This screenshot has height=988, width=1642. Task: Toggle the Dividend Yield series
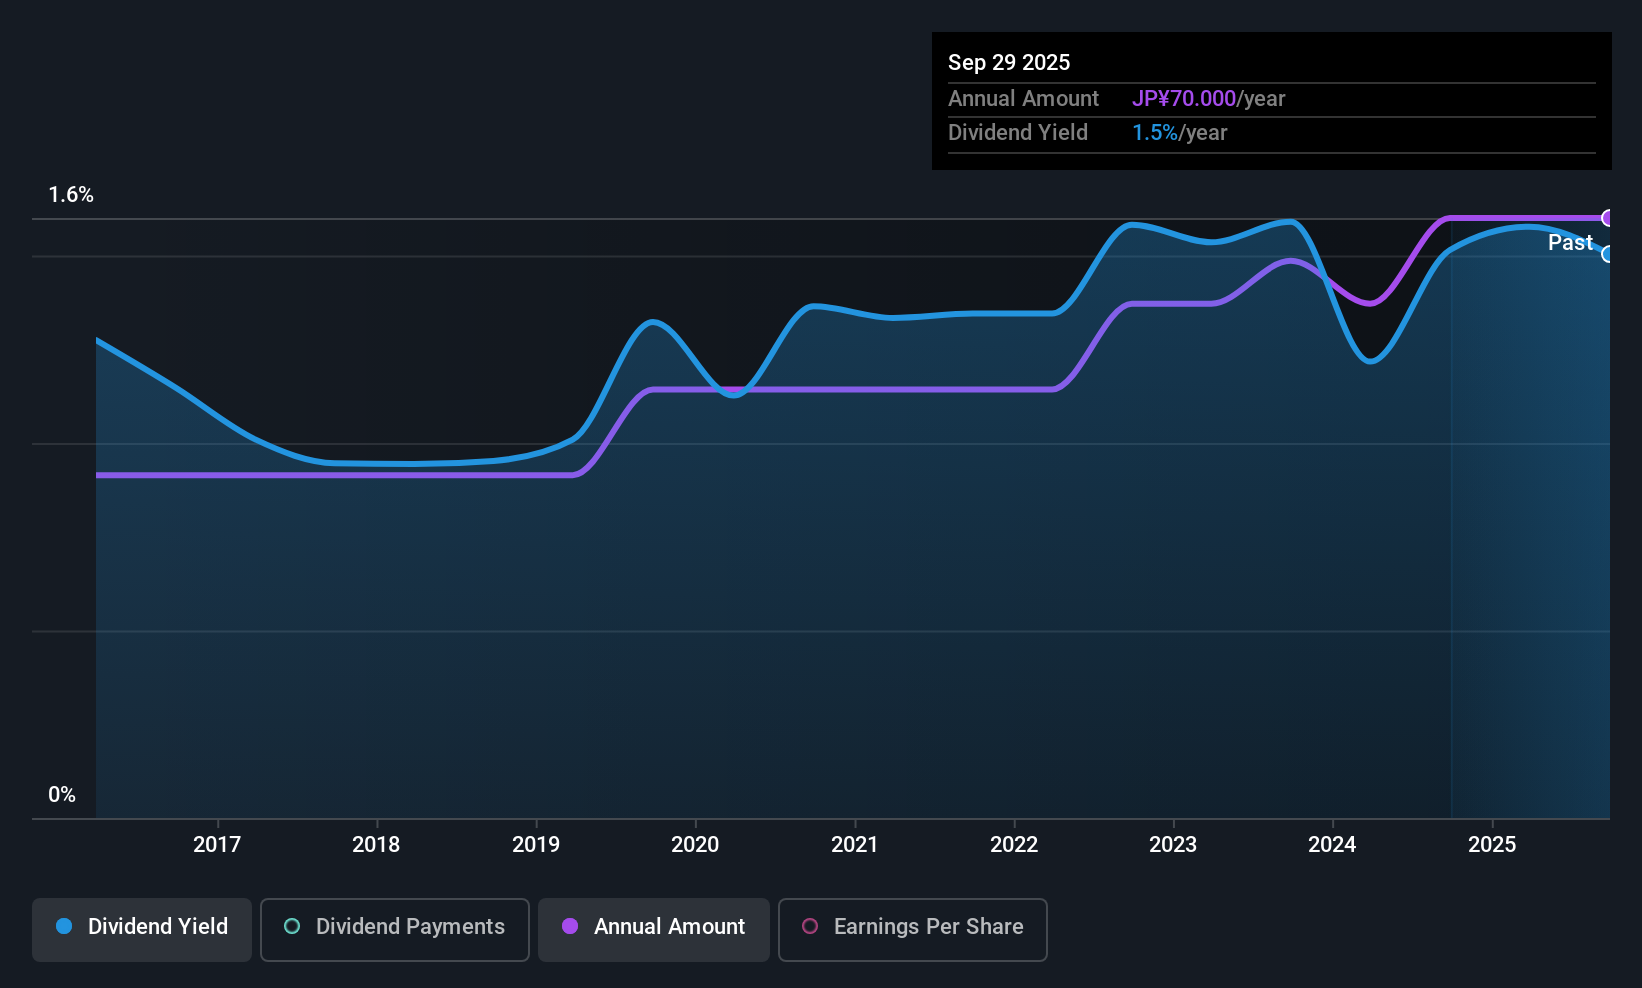click(x=142, y=928)
